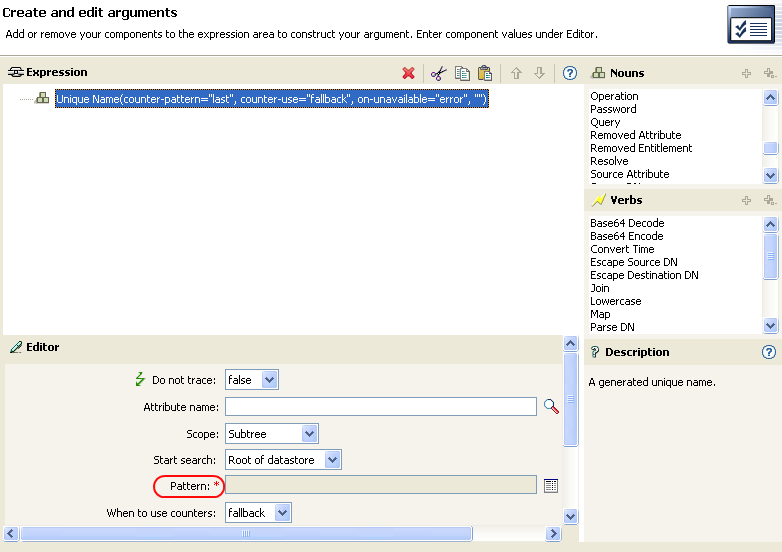Click Editor vertical scroll down arrow
The height and width of the screenshot is (552, 782).
[571, 516]
